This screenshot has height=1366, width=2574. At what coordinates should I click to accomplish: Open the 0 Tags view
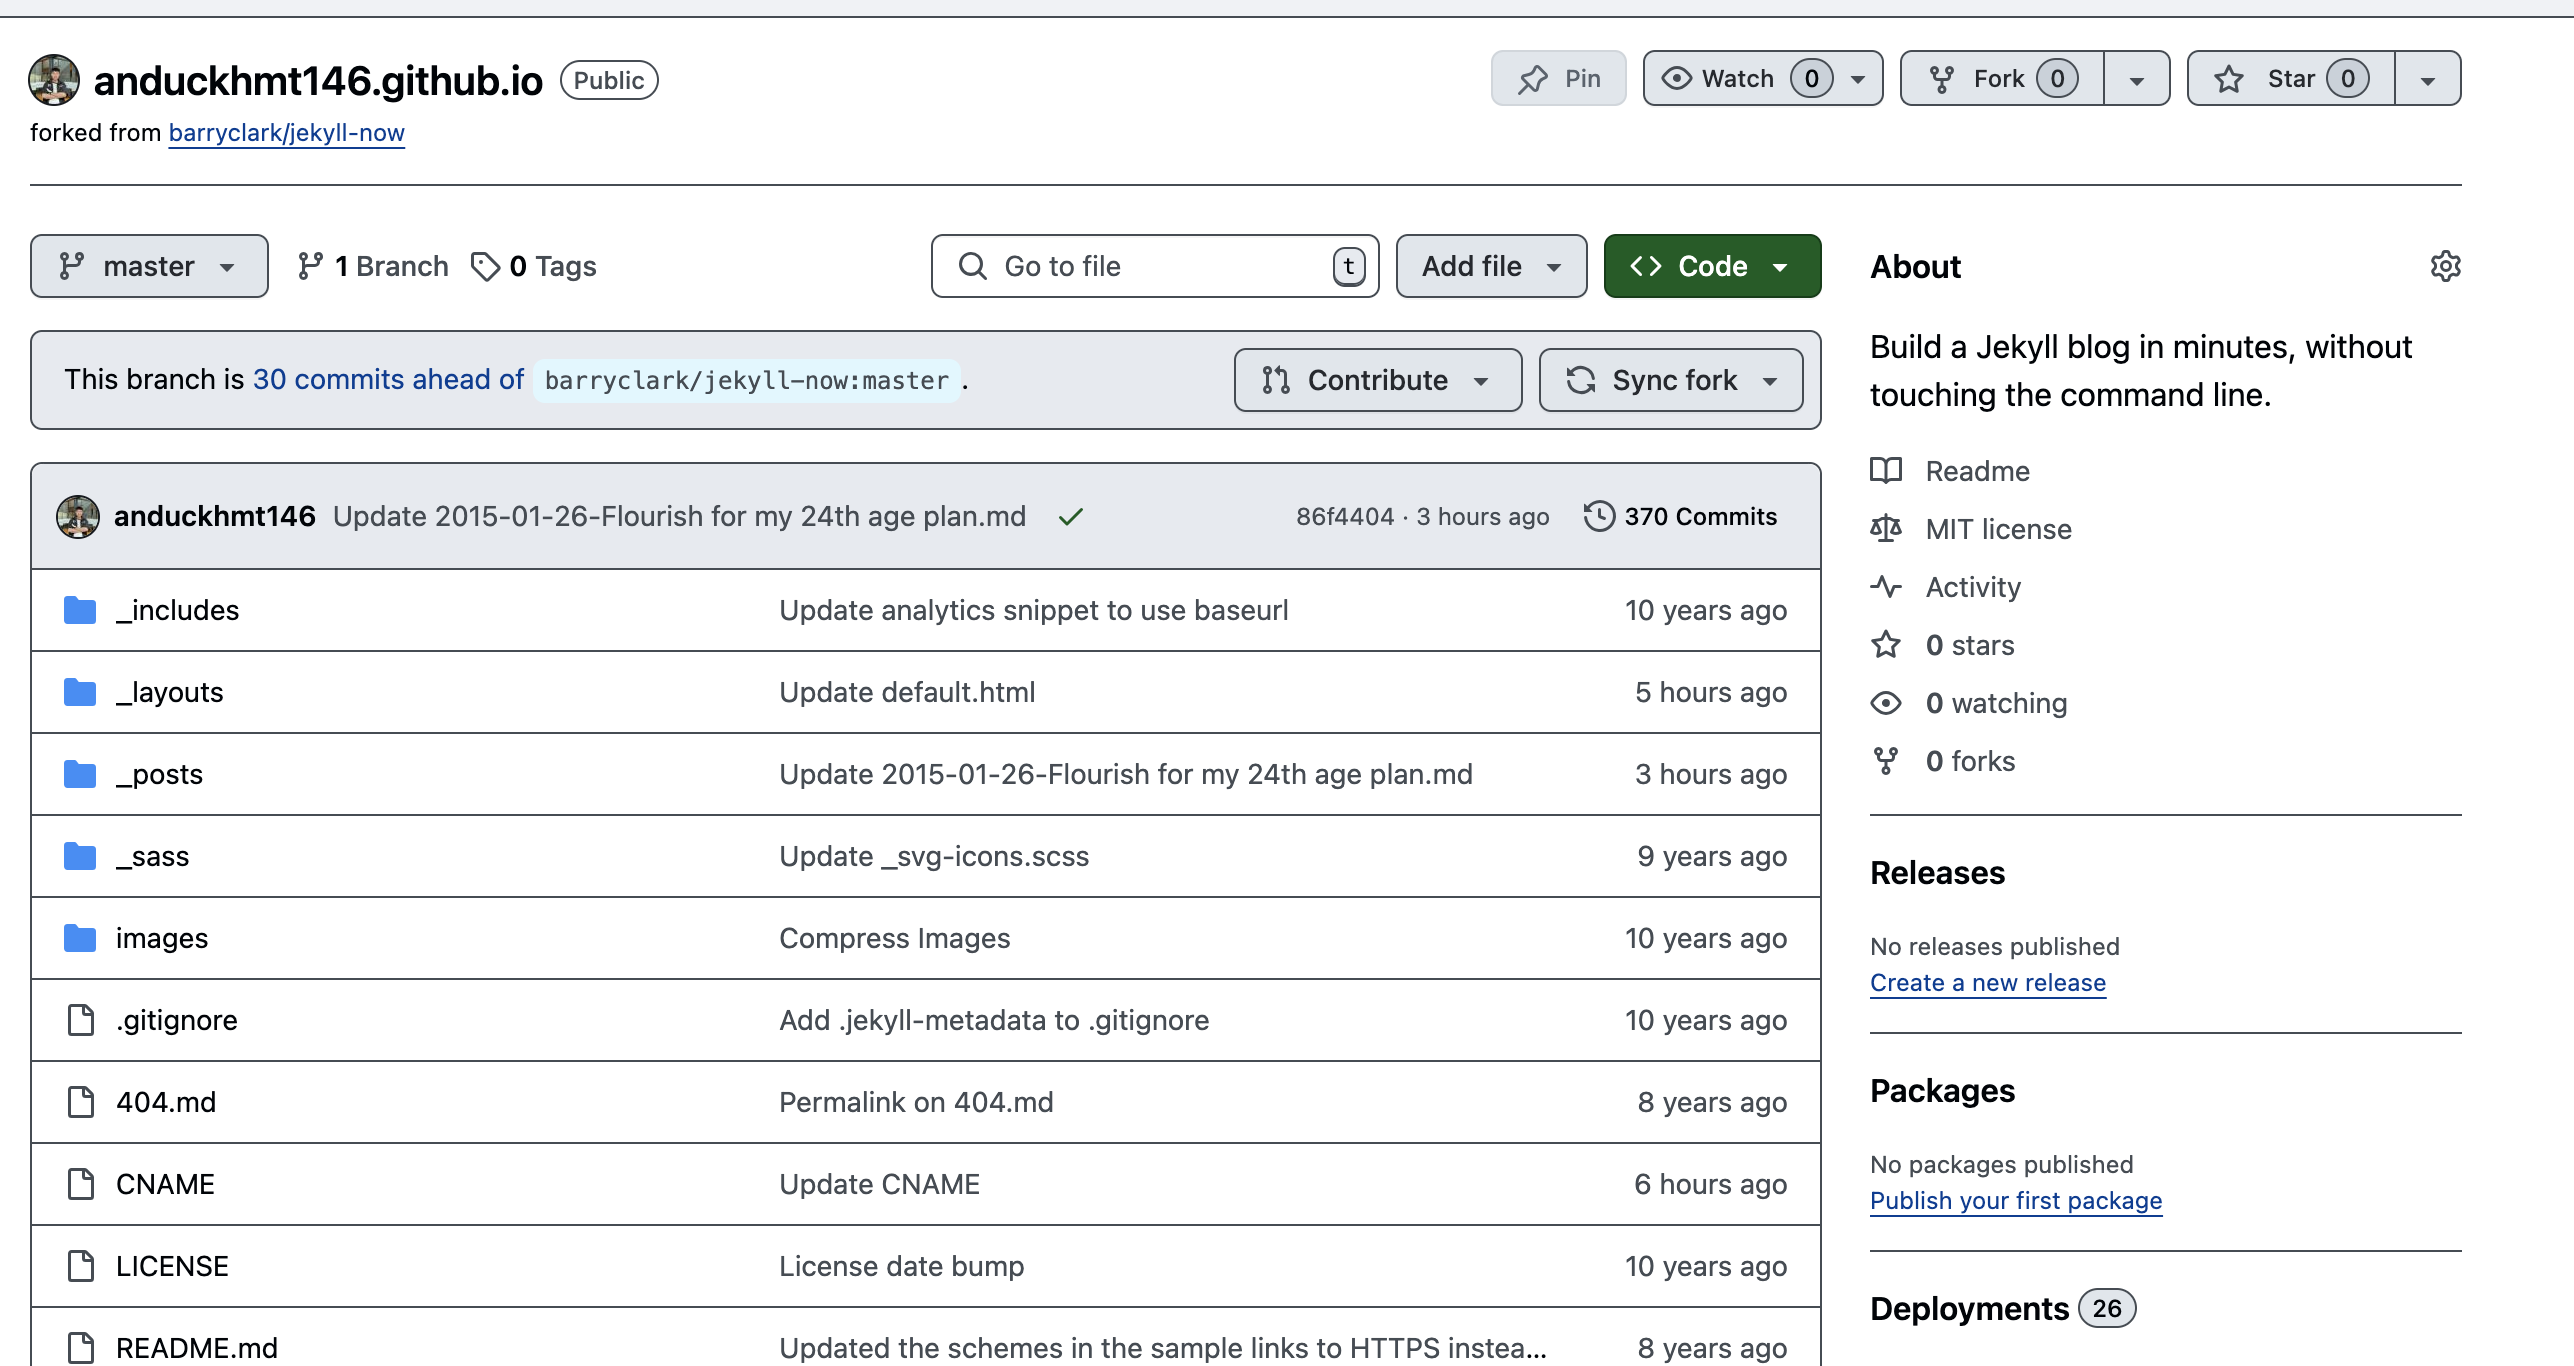[x=534, y=266]
